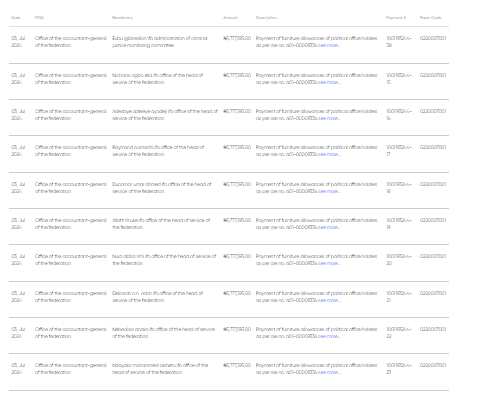Viewport: 481px width, 405px height.
Task: Show full description for the Dunomar Umar Ahmed row
Action: pos(329,191)
